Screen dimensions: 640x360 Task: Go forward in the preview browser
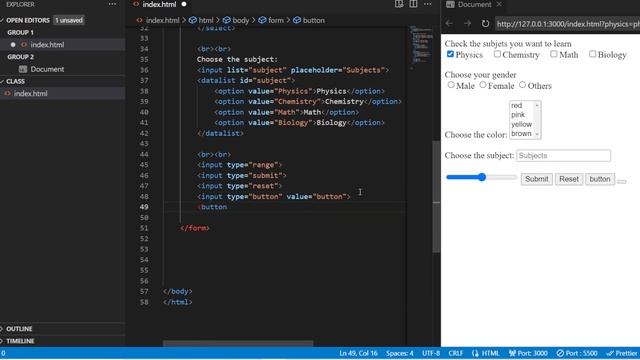[x=467, y=24]
